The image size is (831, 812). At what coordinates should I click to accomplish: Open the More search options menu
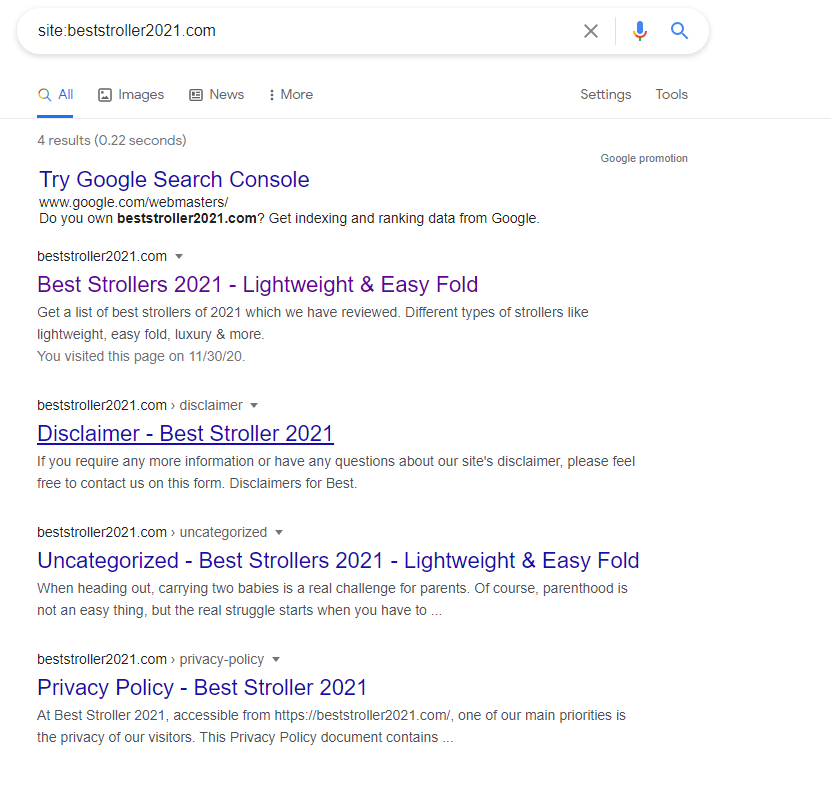tap(291, 95)
